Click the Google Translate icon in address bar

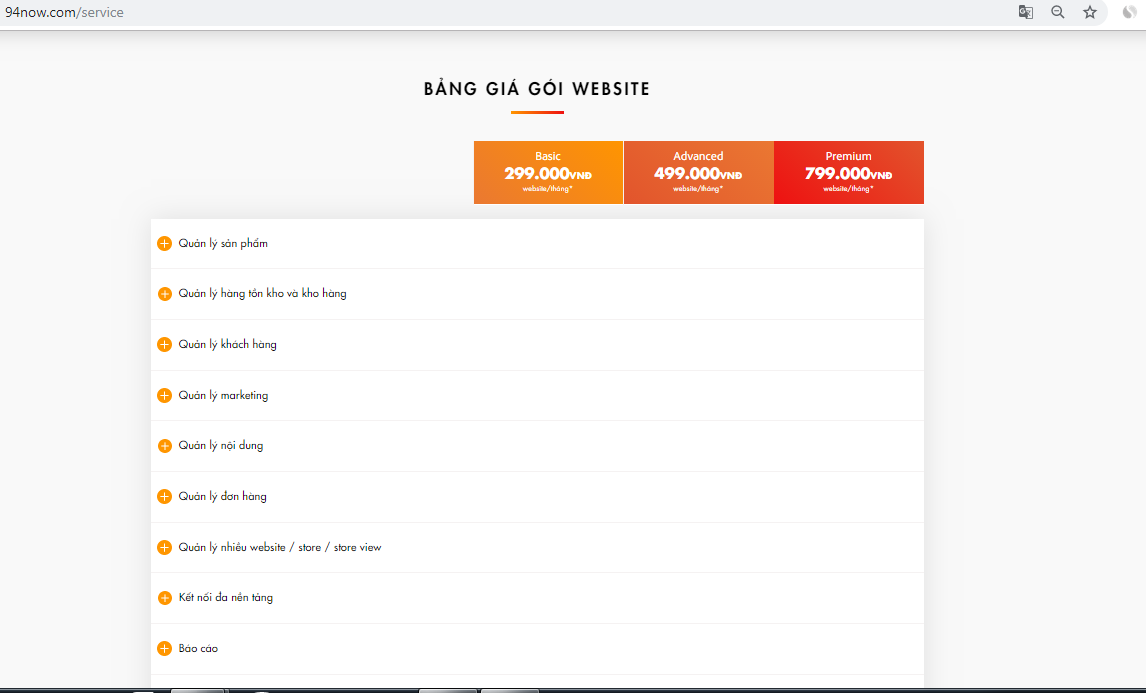[x=1025, y=13]
